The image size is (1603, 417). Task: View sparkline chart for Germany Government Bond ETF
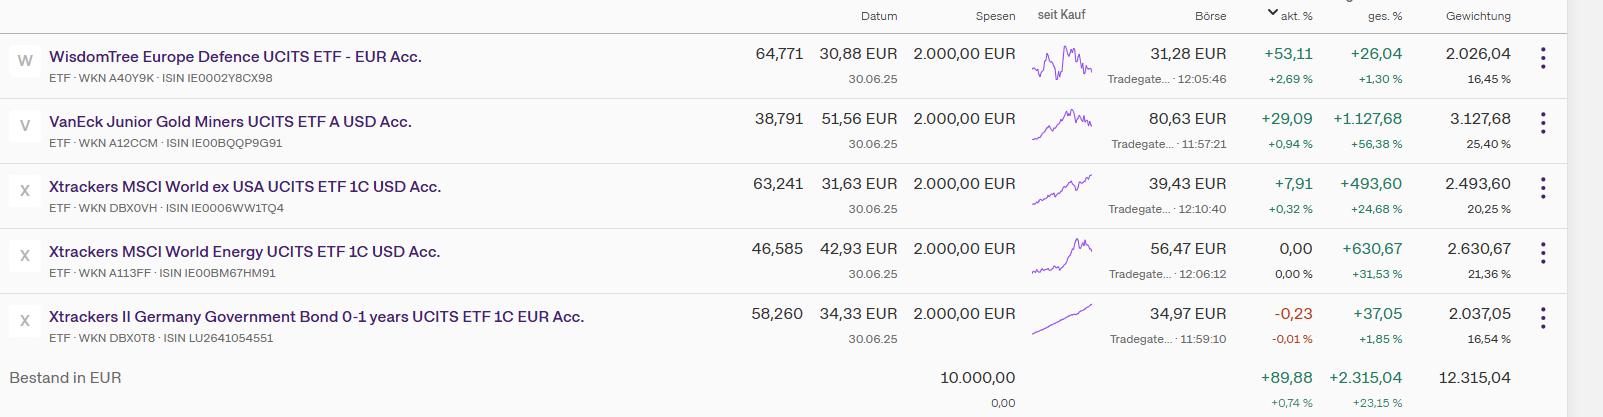[1062, 319]
